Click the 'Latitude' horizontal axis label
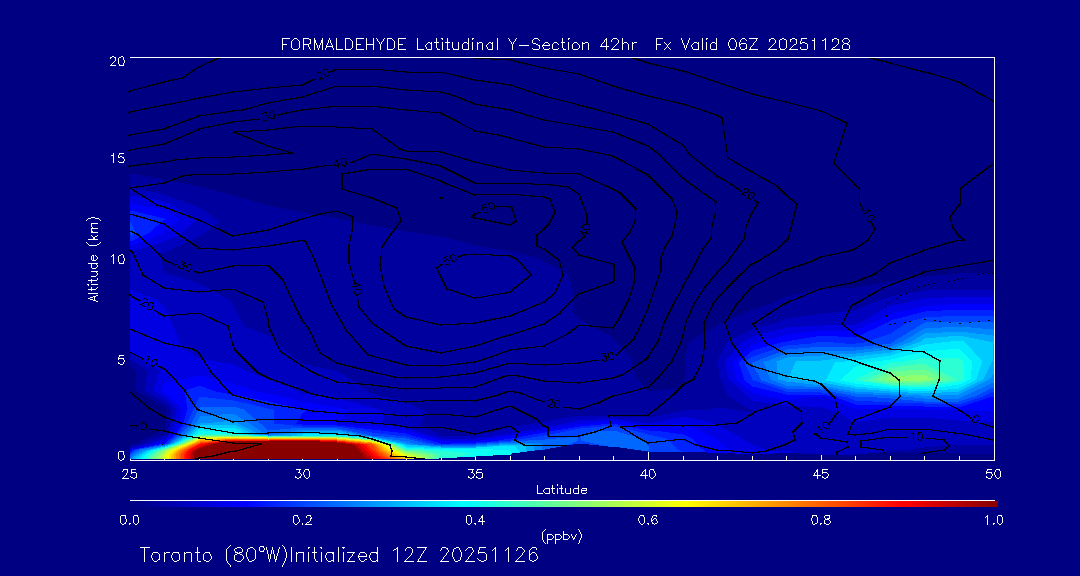Screen dimensions: 1080x576 (561, 491)
